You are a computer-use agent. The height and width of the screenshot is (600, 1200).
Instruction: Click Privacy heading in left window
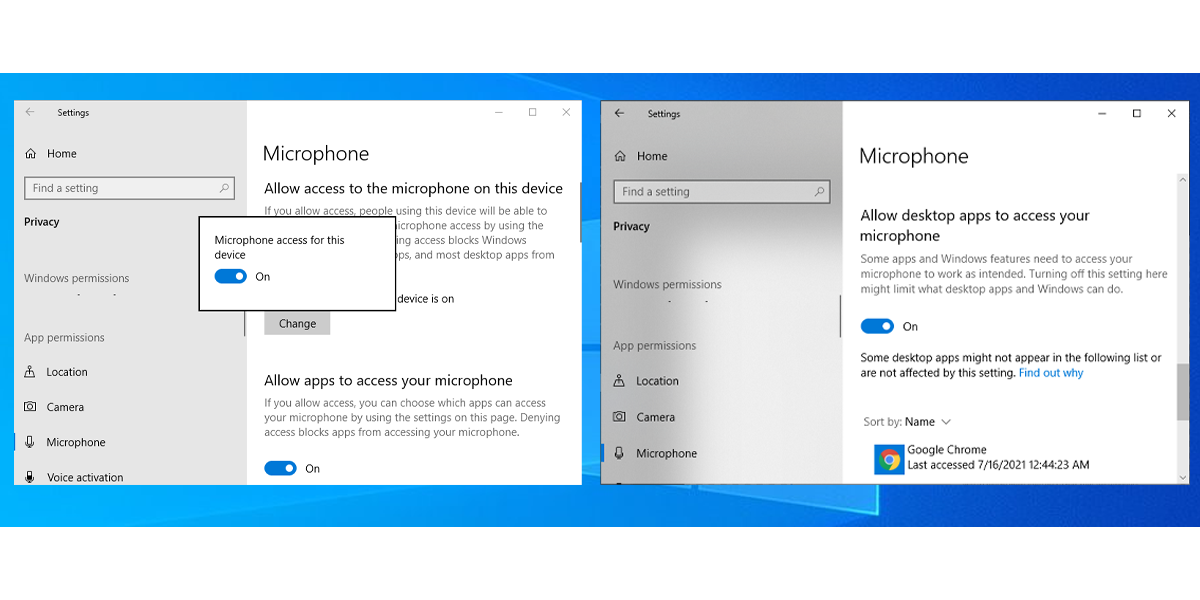tap(42, 222)
